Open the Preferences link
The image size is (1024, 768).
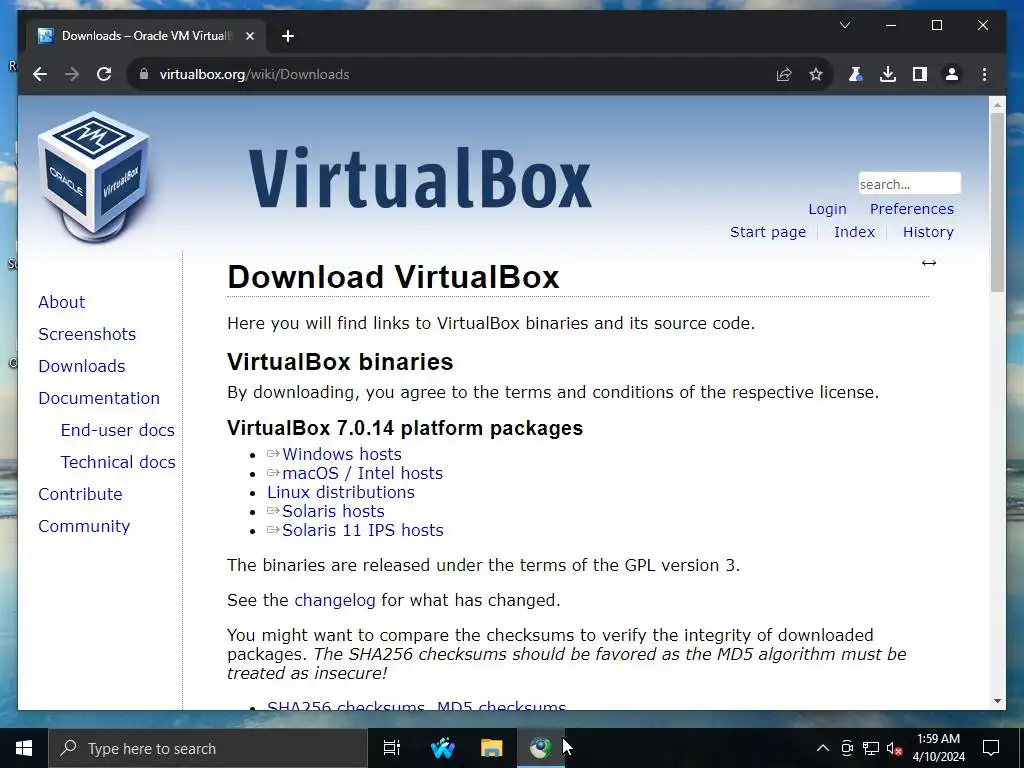[912, 209]
